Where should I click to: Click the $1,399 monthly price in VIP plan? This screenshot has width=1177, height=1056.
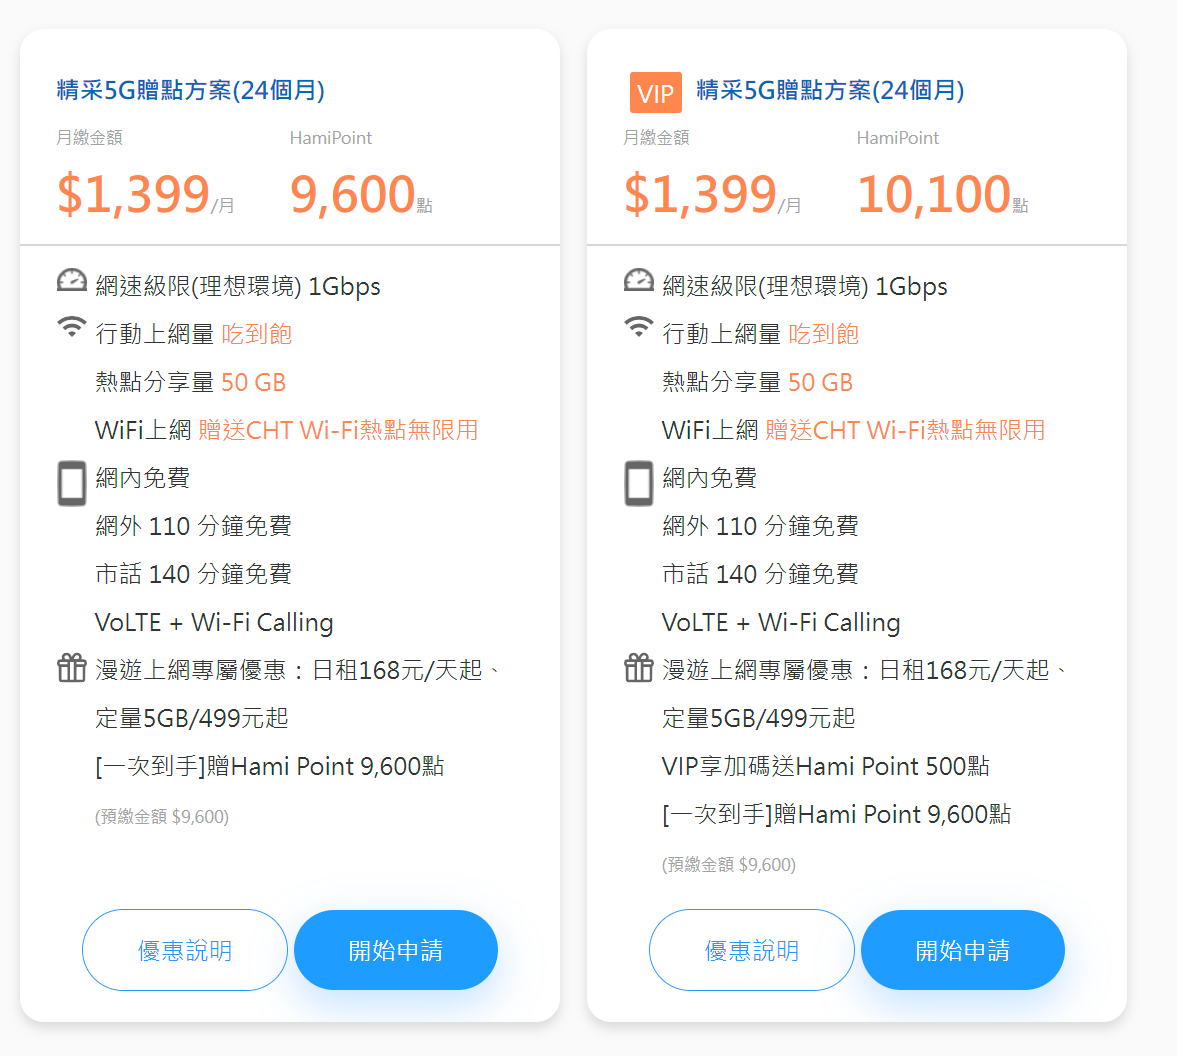(x=700, y=194)
